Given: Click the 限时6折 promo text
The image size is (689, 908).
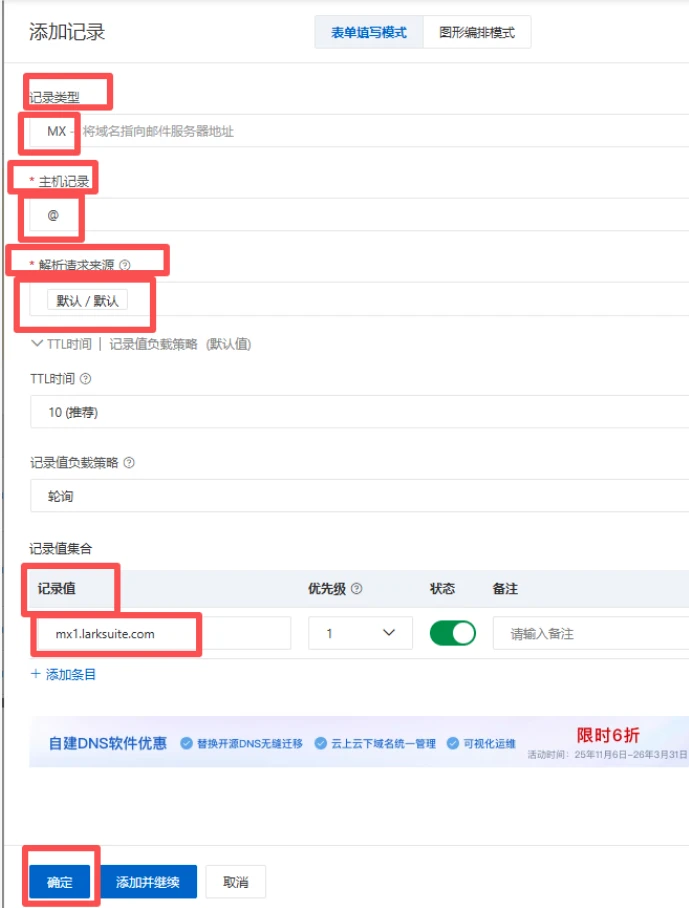Looking at the screenshot, I should click(x=608, y=735).
